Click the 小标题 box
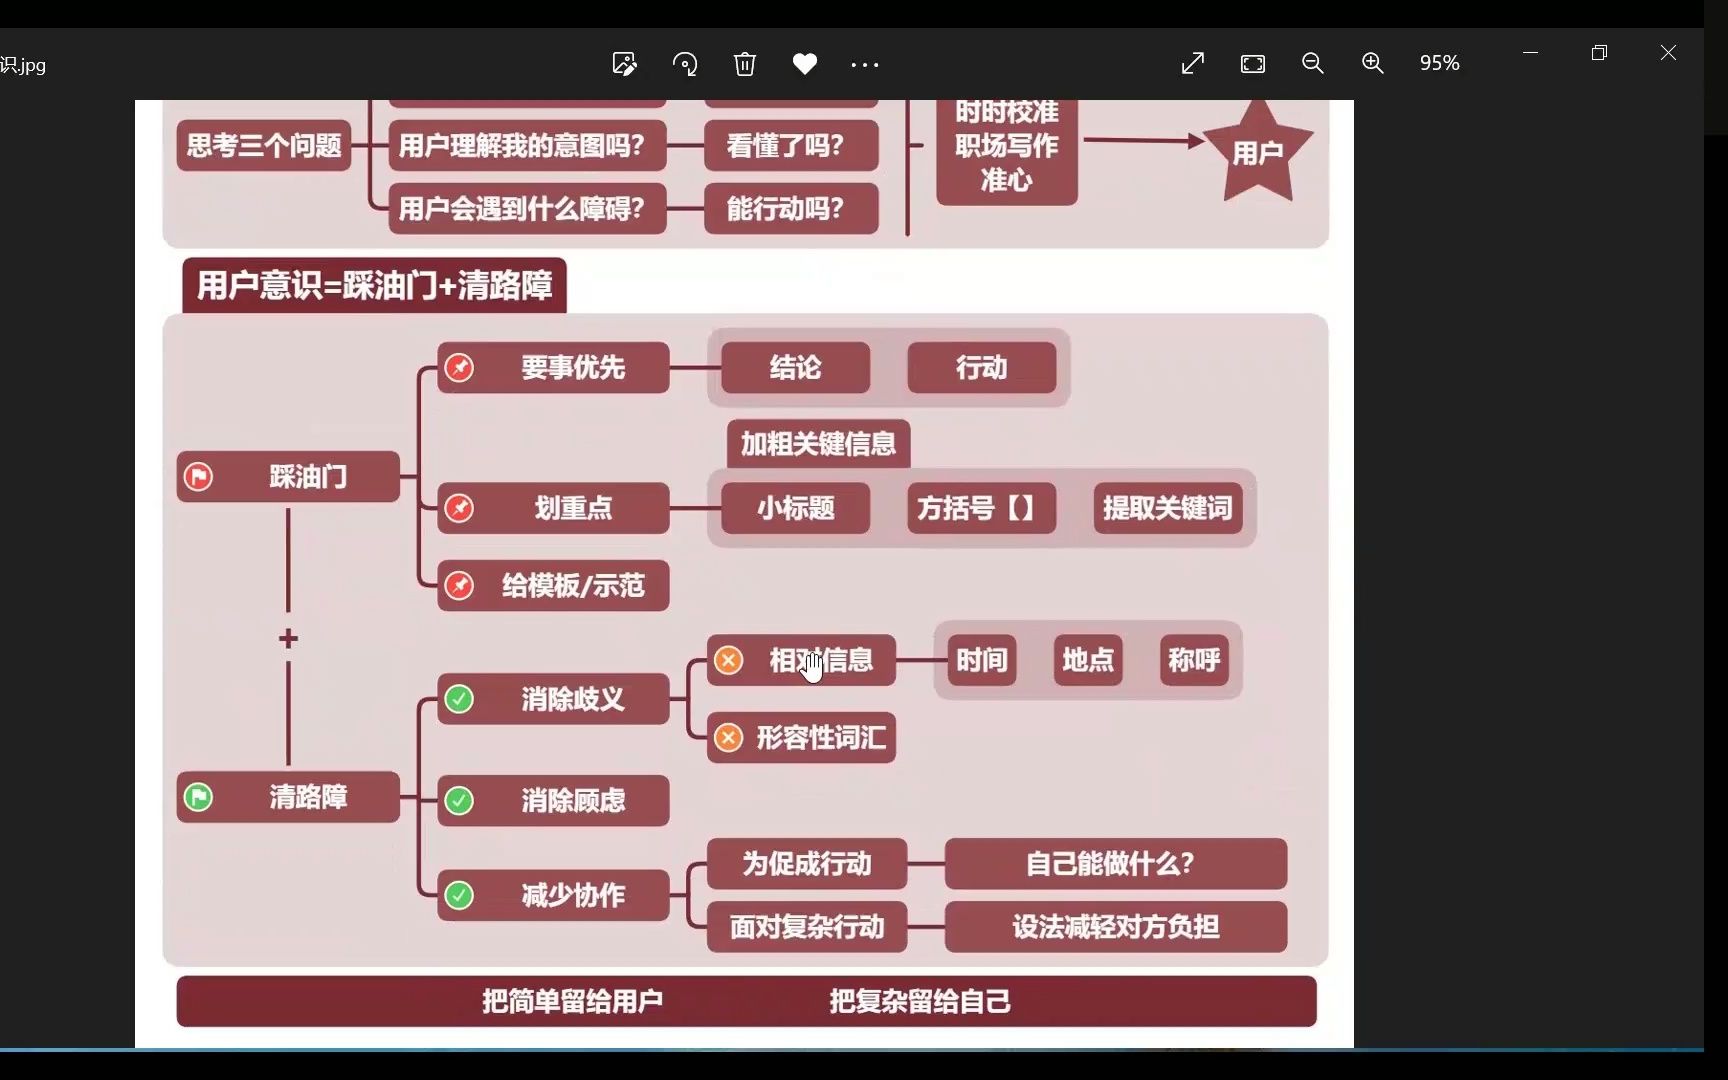This screenshot has height=1080, width=1728. (x=795, y=508)
